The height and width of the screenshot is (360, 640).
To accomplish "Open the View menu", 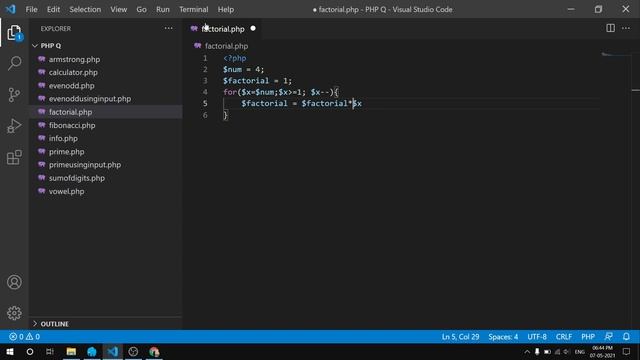I will [118, 9].
